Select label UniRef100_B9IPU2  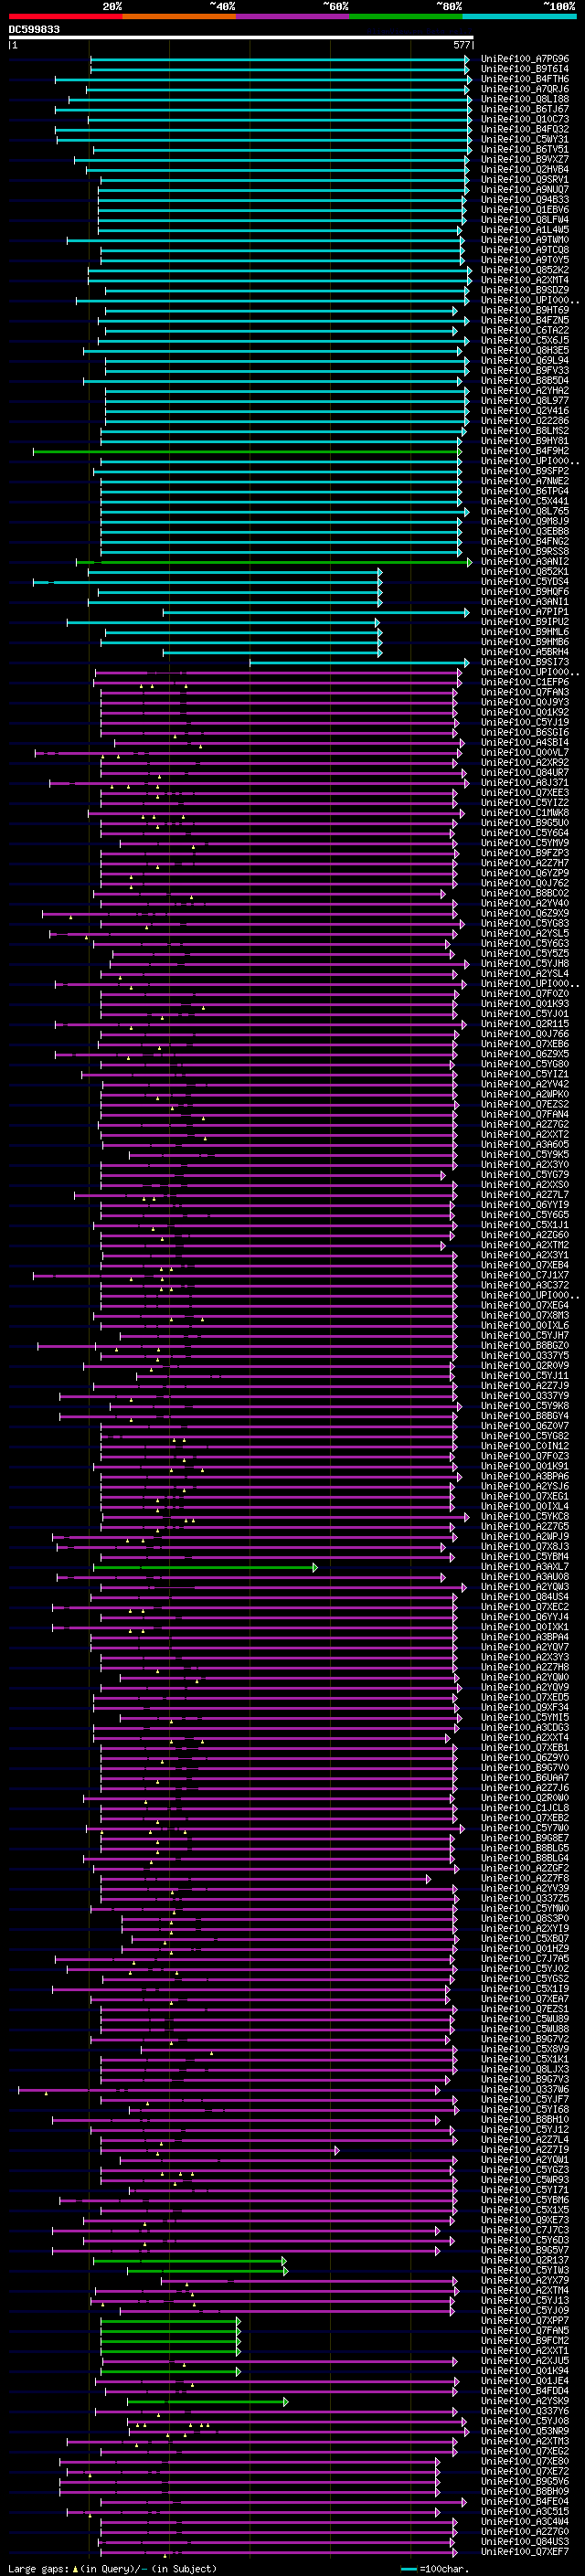point(525,622)
